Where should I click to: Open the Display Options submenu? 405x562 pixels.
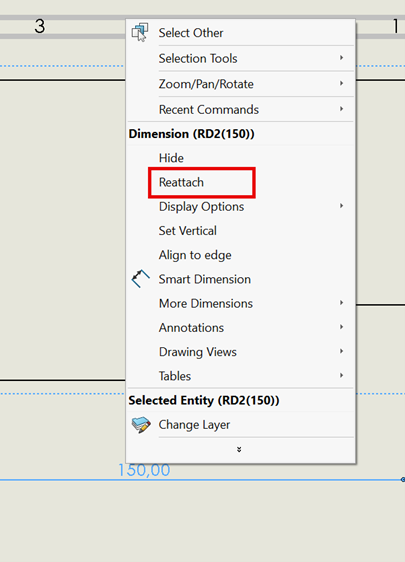coord(240,206)
